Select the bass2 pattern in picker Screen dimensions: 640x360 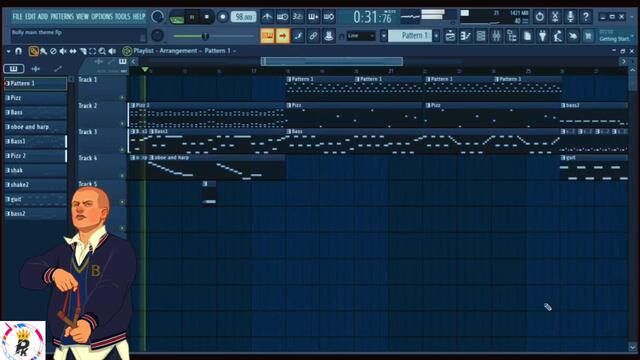click(x=36, y=214)
